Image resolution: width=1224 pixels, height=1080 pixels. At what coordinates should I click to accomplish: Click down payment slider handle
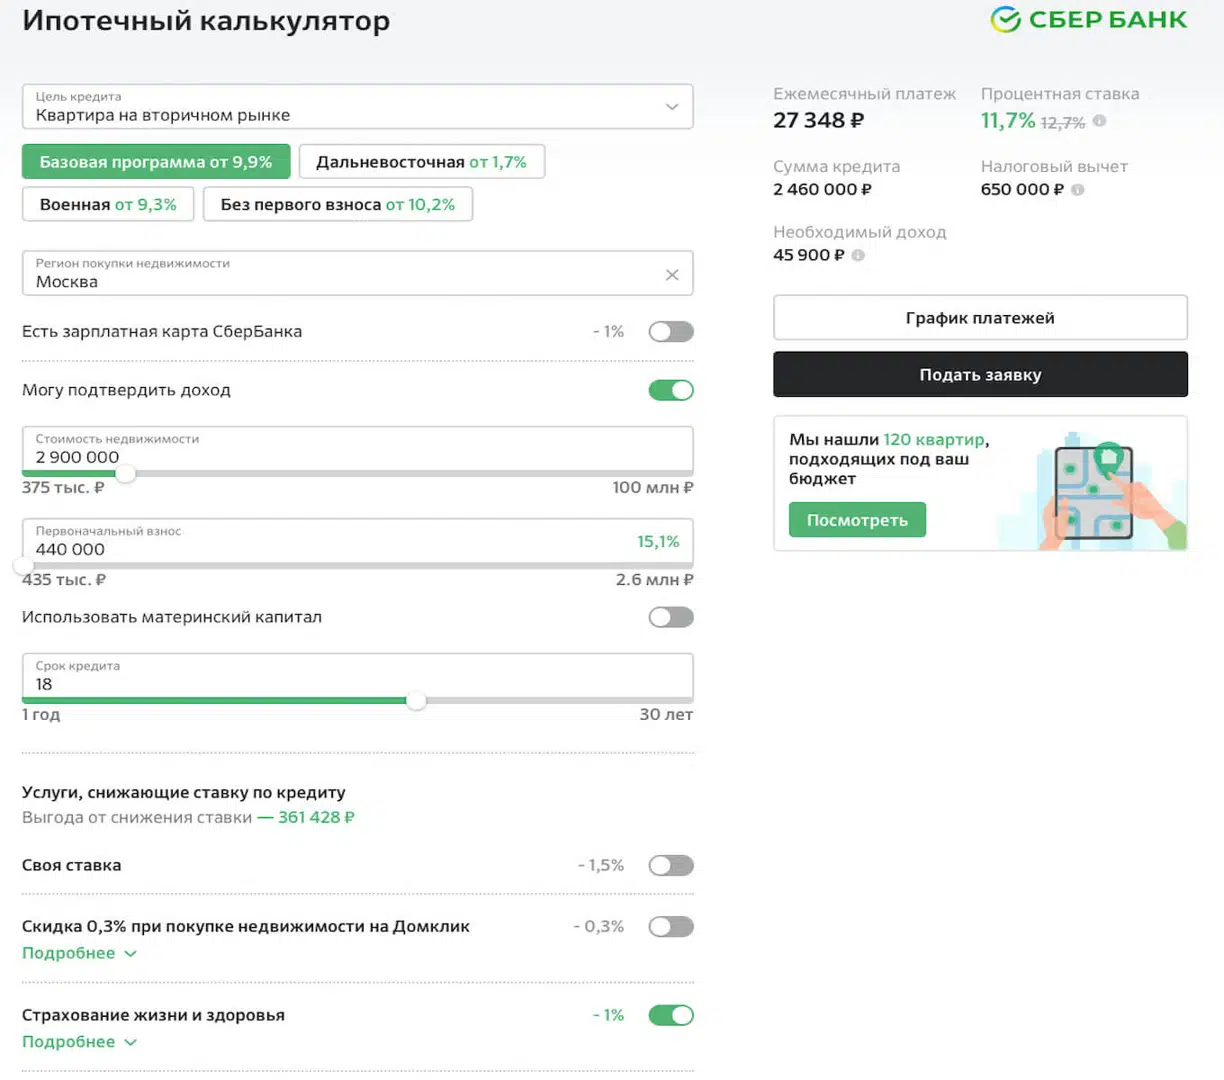coord(23,566)
